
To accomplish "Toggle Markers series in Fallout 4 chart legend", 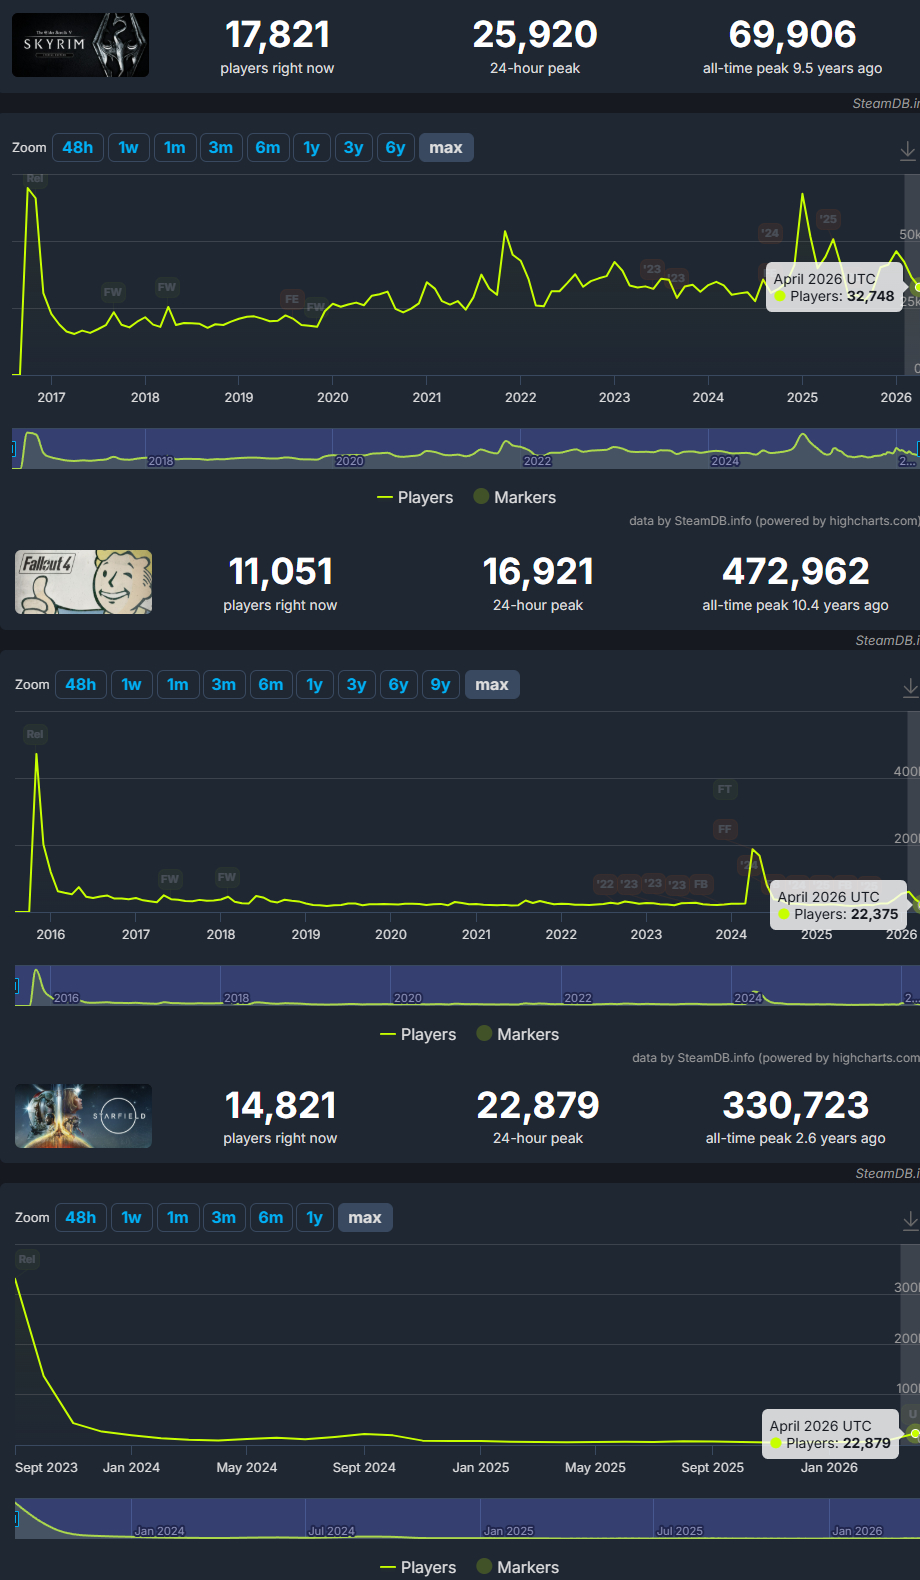I will click(x=517, y=1034).
